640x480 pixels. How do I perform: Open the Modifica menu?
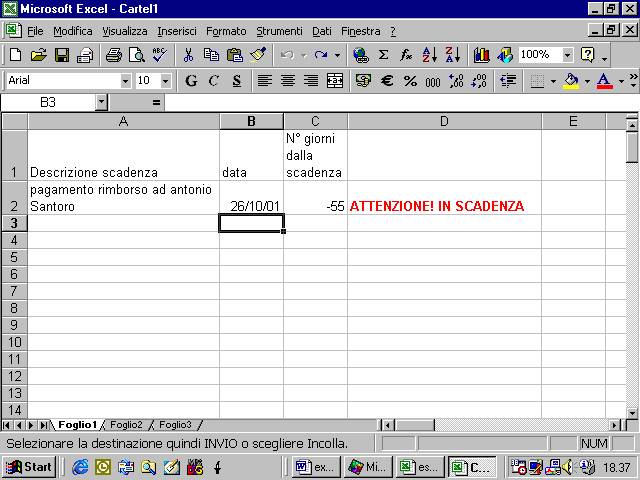(73, 31)
